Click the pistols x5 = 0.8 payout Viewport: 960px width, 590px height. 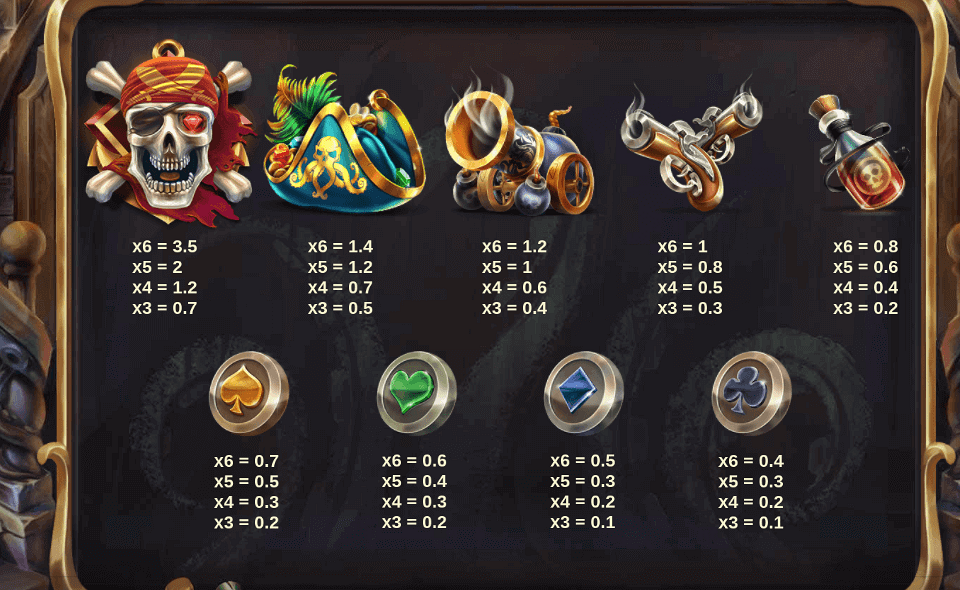click(x=690, y=267)
